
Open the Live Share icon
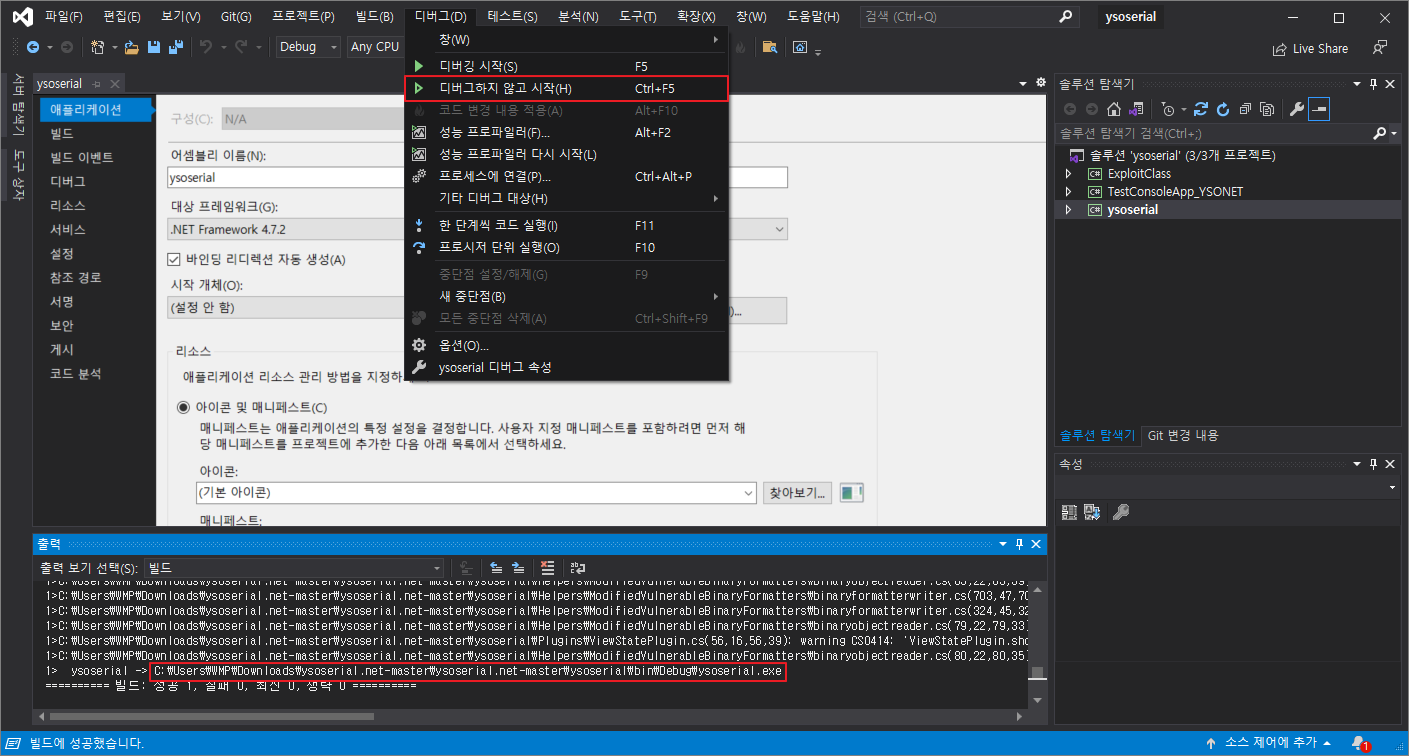(1279, 48)
